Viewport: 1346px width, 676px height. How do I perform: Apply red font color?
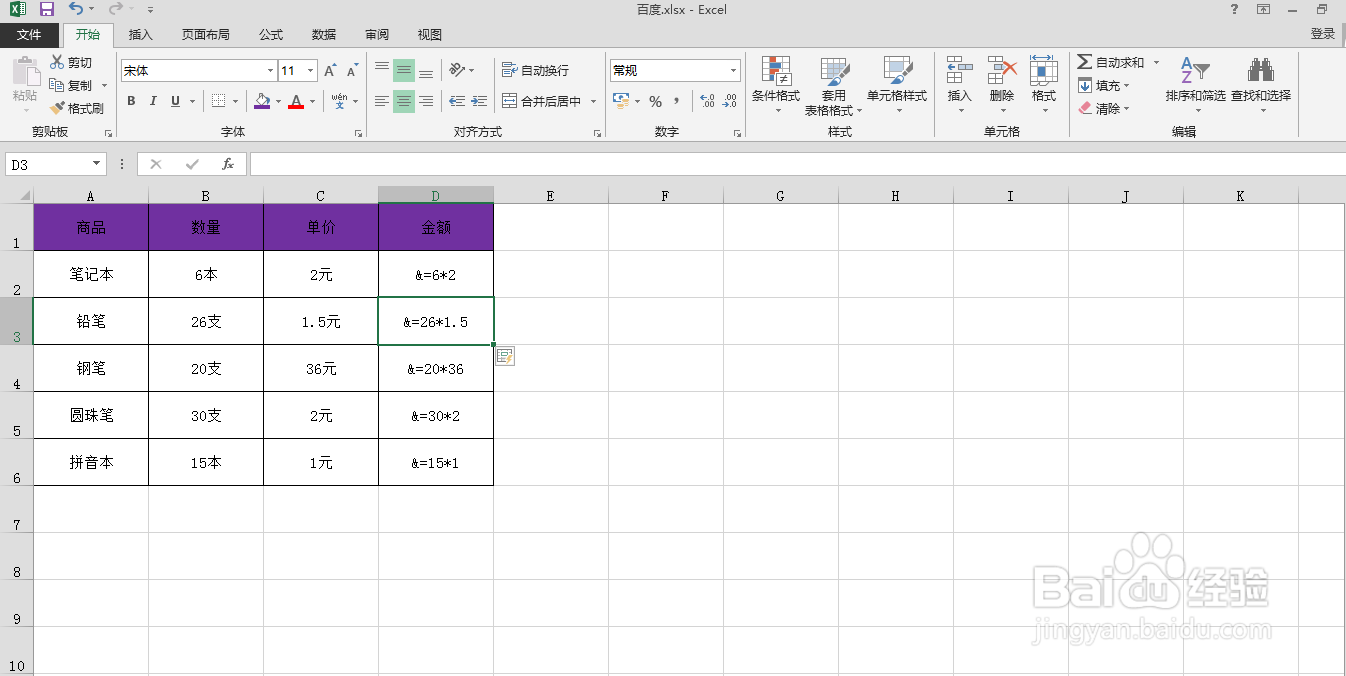coord(296,101)
